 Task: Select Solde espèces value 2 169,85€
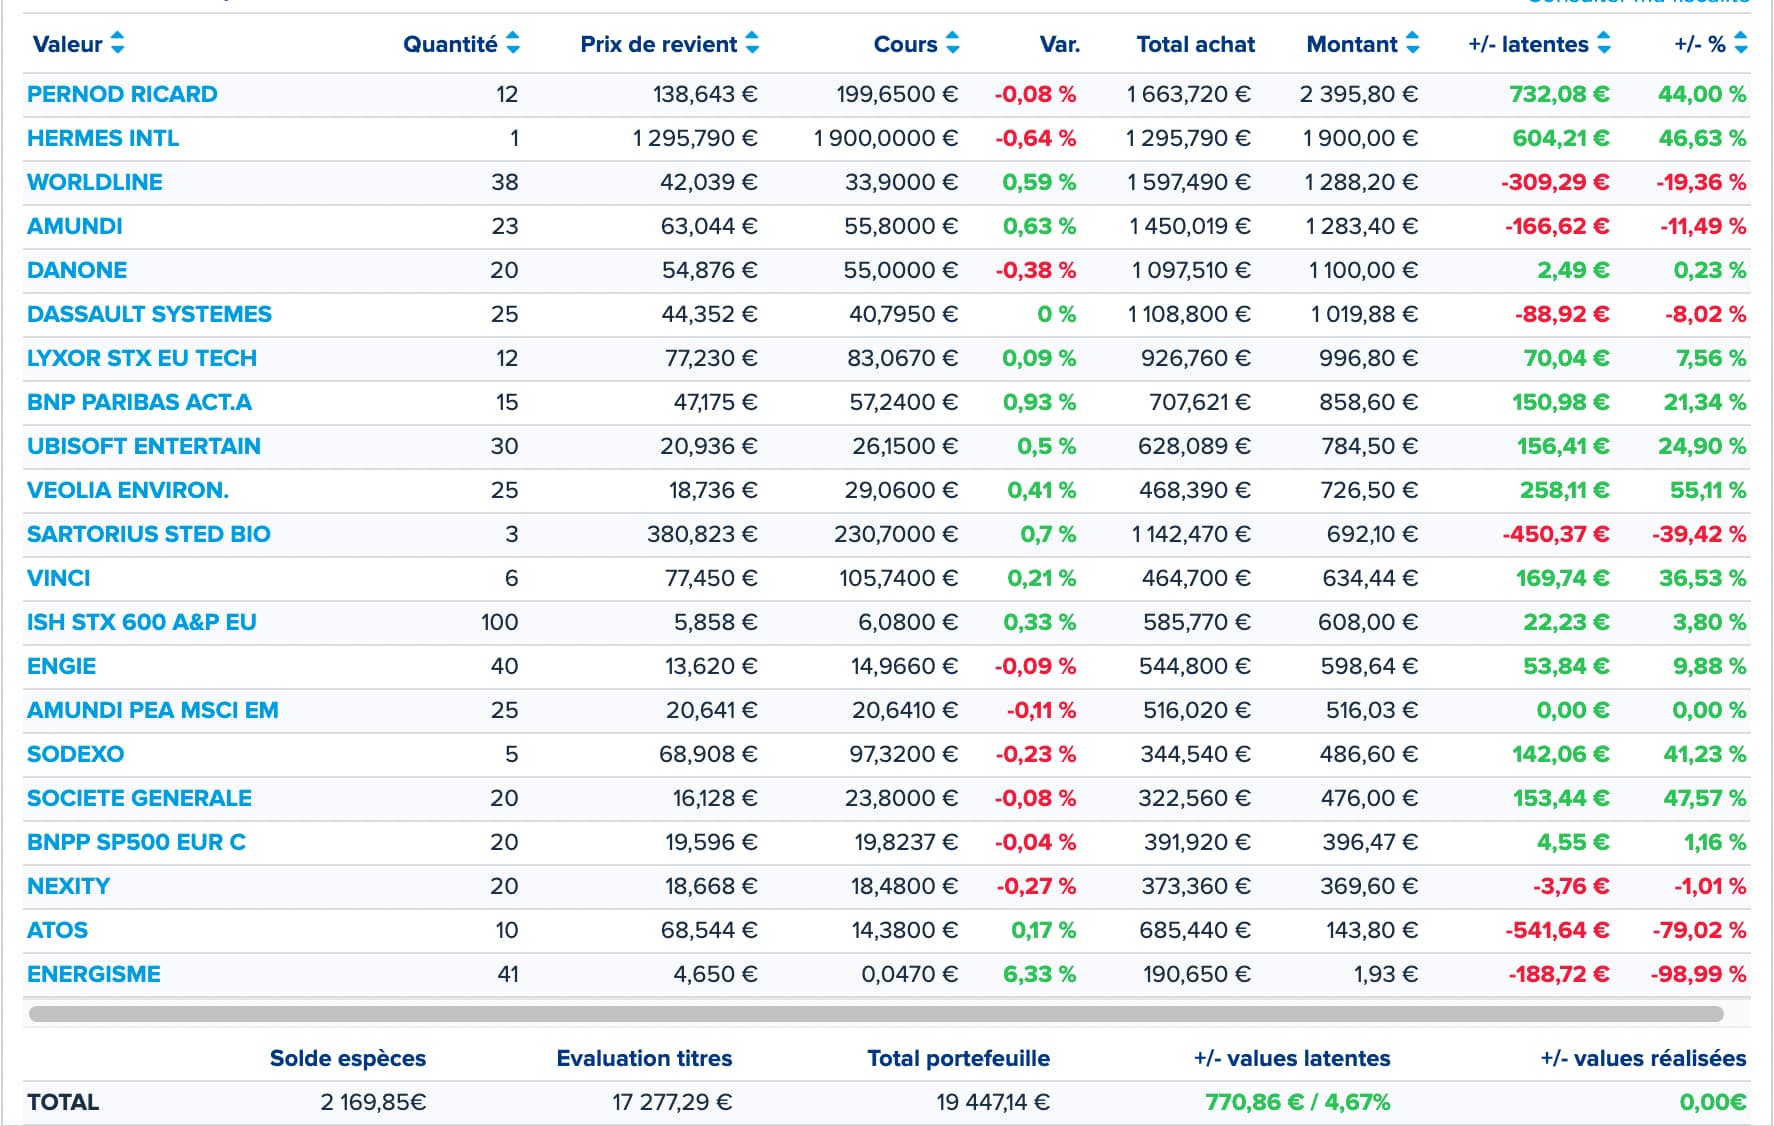[x=373, y=1102]
